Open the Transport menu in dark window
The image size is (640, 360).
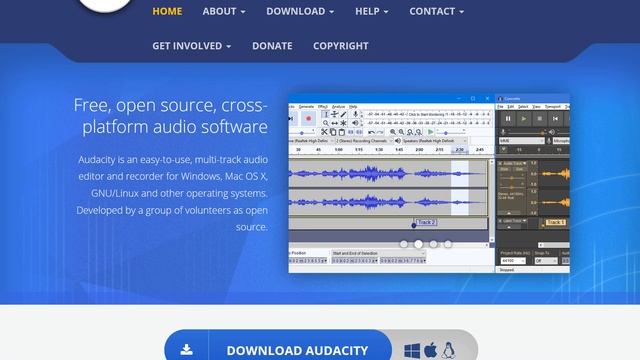click(553, 107)
